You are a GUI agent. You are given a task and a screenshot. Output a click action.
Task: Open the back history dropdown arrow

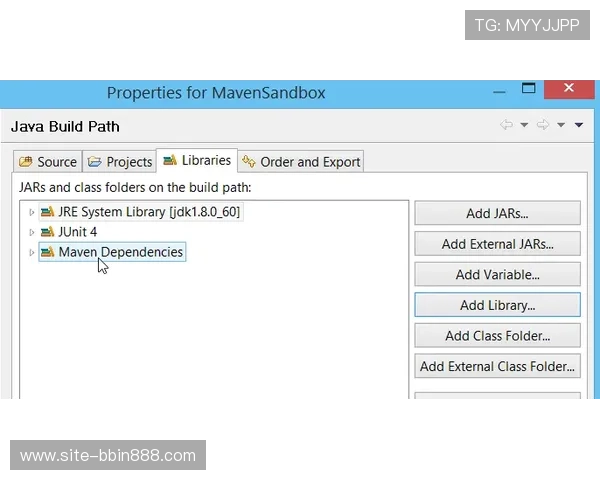click(524, 125)
